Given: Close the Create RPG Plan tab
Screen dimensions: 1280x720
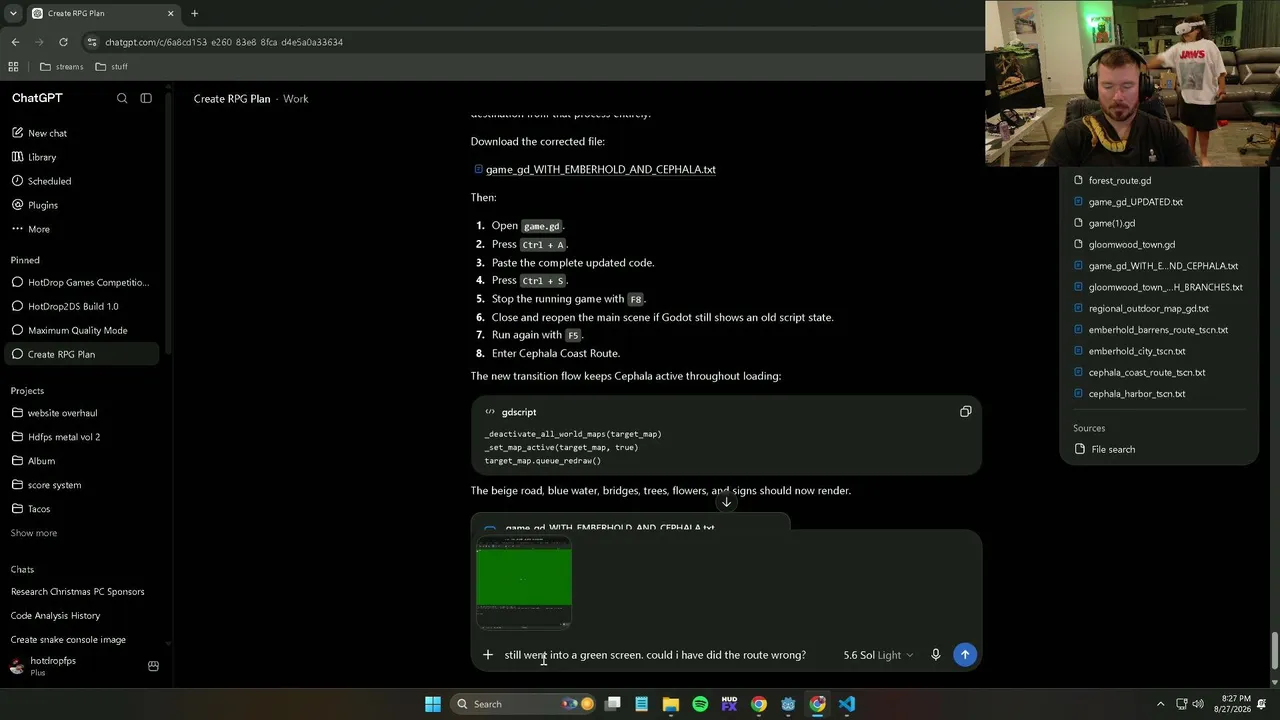Looking at the screenshot, I should pyautogui.click(x=170, y=13).
